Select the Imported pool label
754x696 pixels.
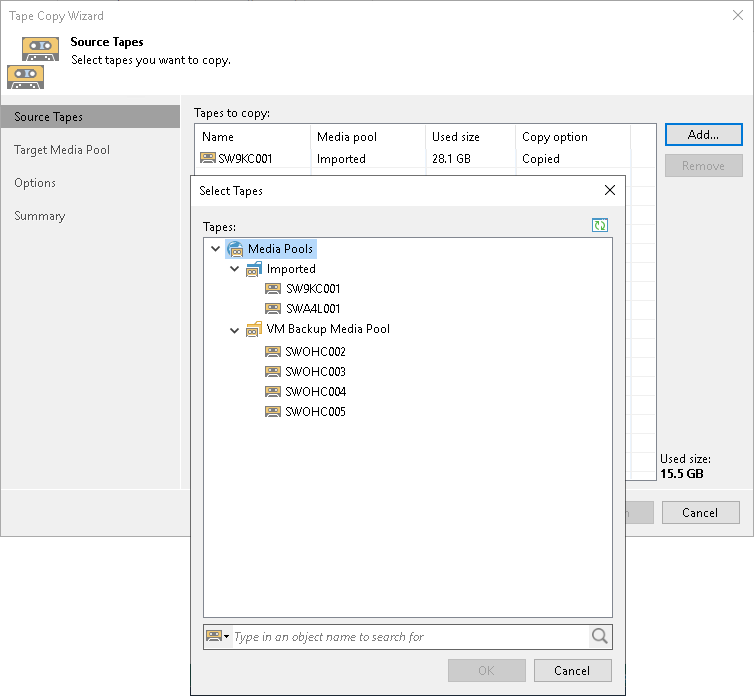click(x=291, y=269)
